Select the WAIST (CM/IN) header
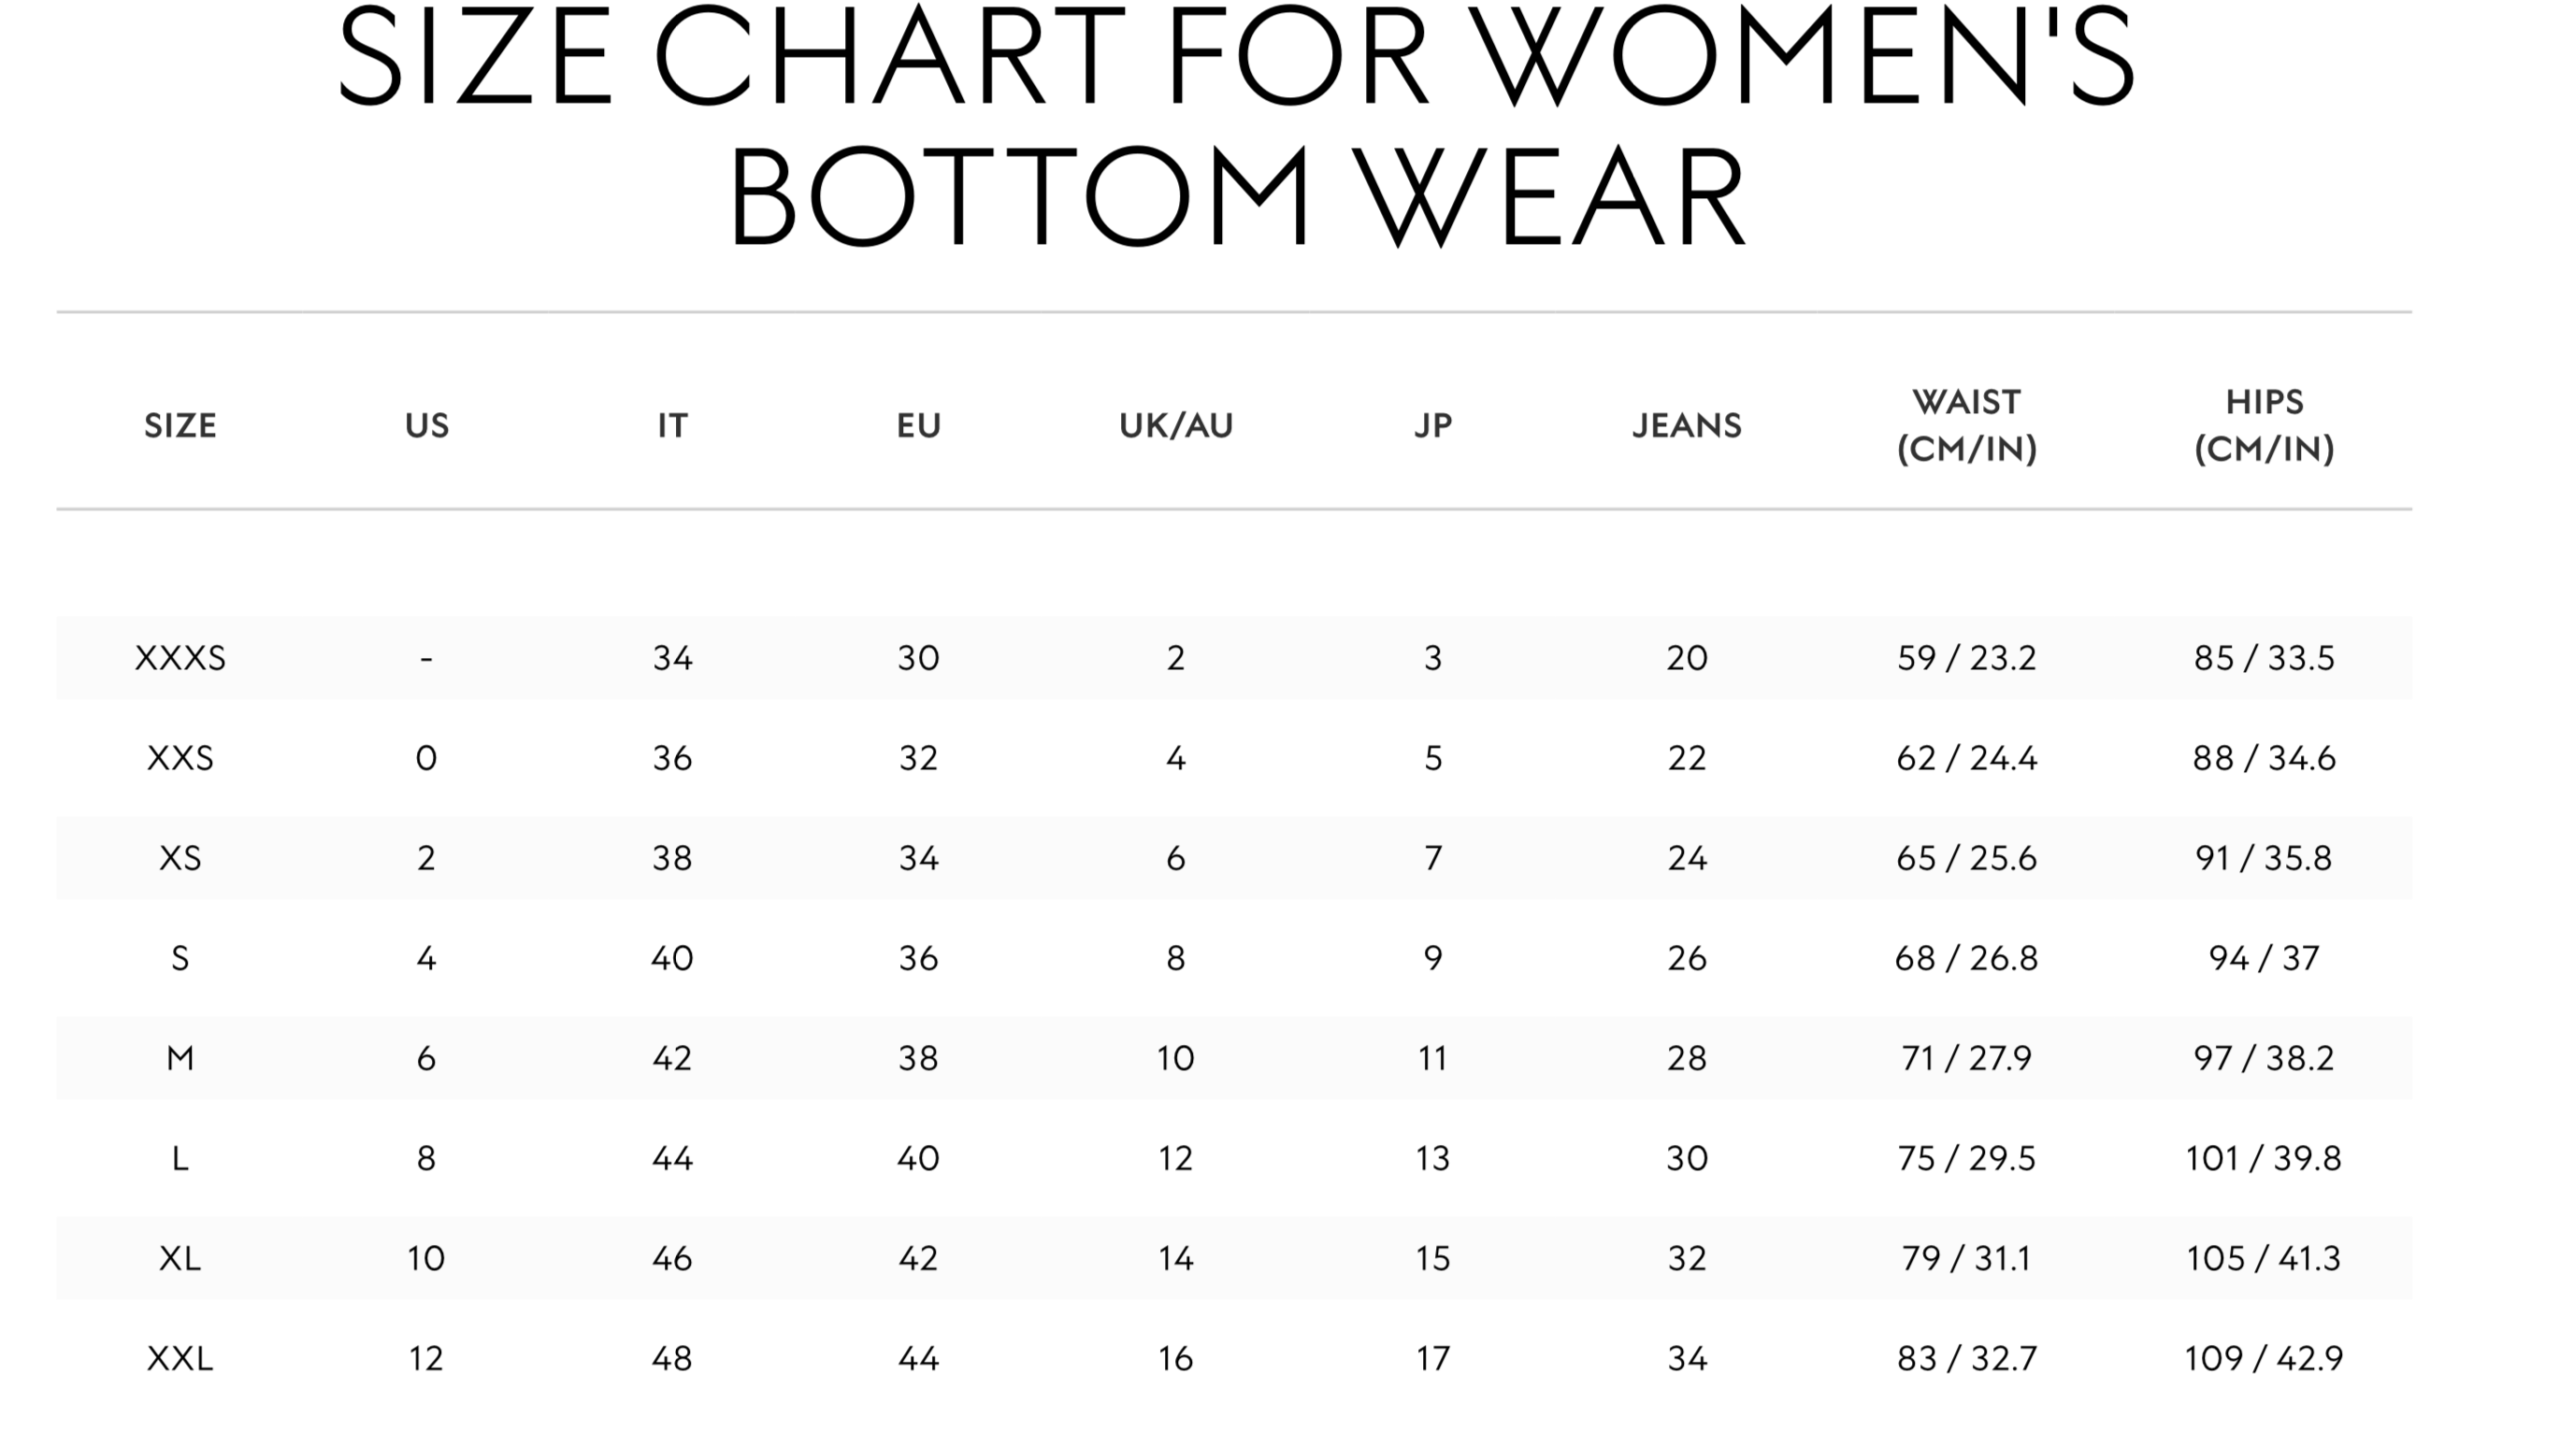The width and height of the screenshot is (2560, 1445). tap(1967, 426)
